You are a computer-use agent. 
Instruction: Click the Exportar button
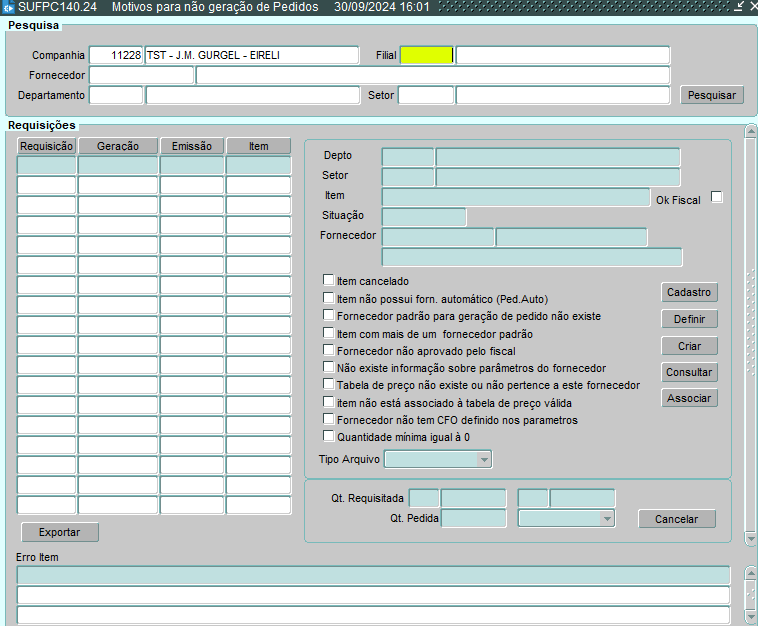click(x=59, y=532)
